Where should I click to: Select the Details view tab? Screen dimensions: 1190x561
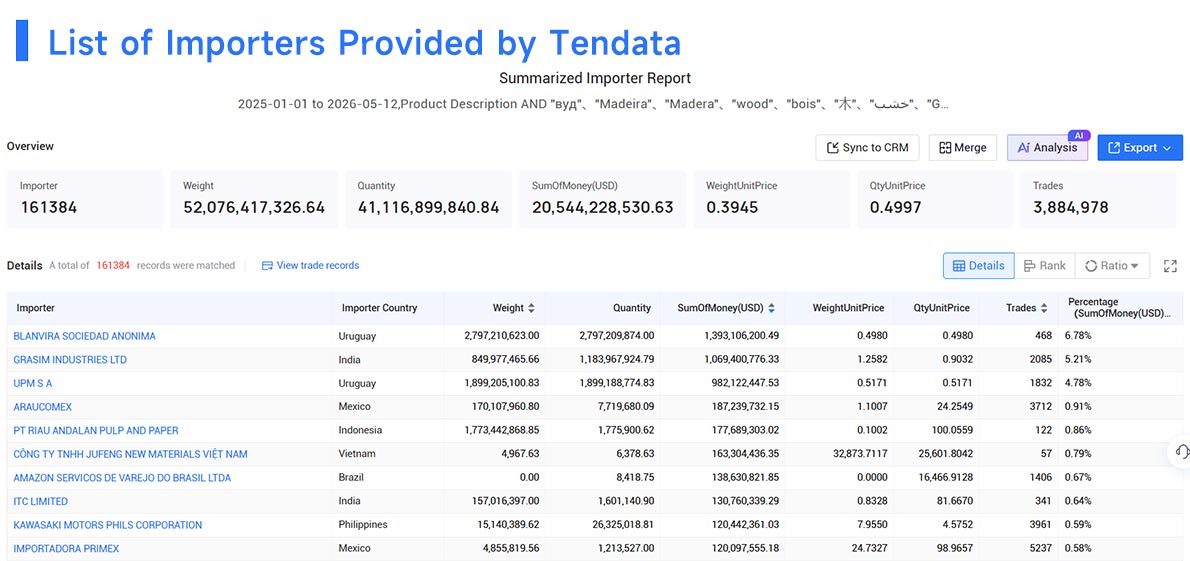pos(978,266)
